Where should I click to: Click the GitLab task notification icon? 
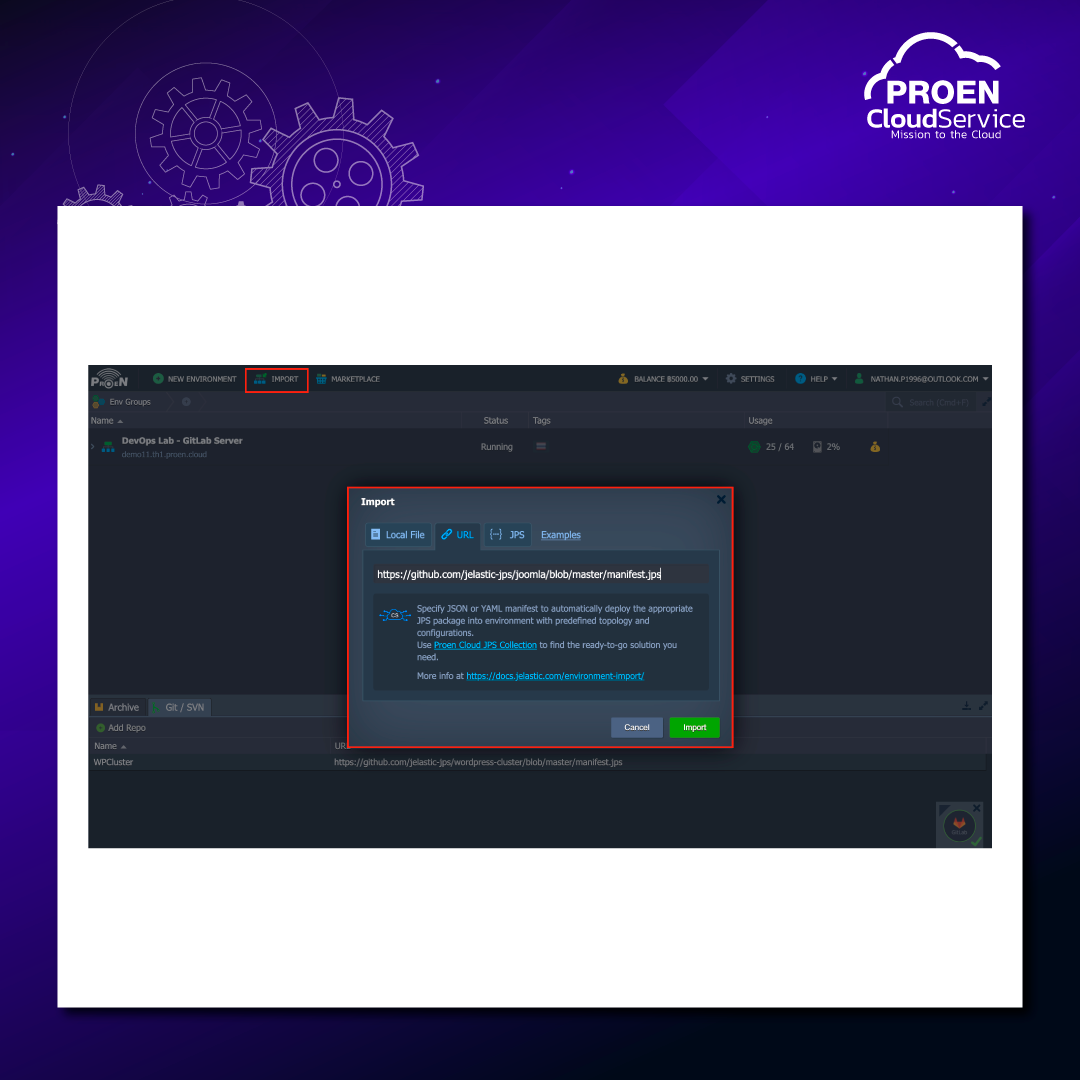(959, 825)
